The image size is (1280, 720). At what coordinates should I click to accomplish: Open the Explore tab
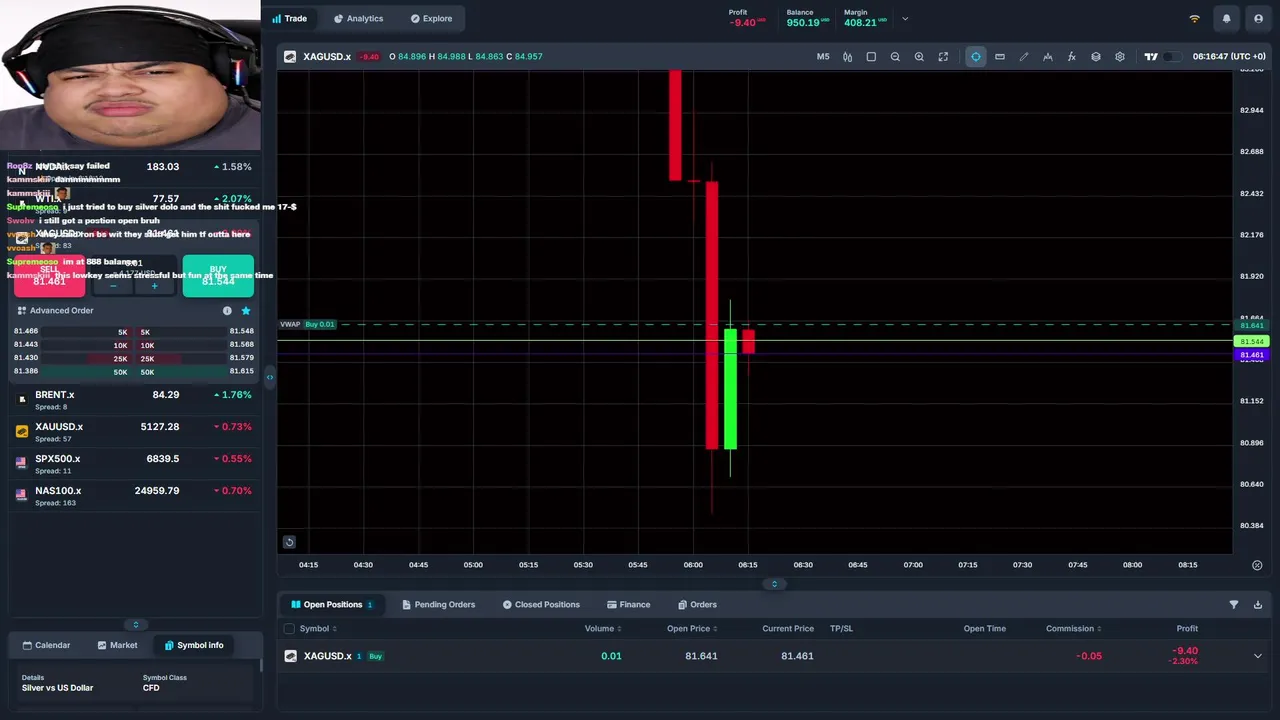click(x=431, y=18)
